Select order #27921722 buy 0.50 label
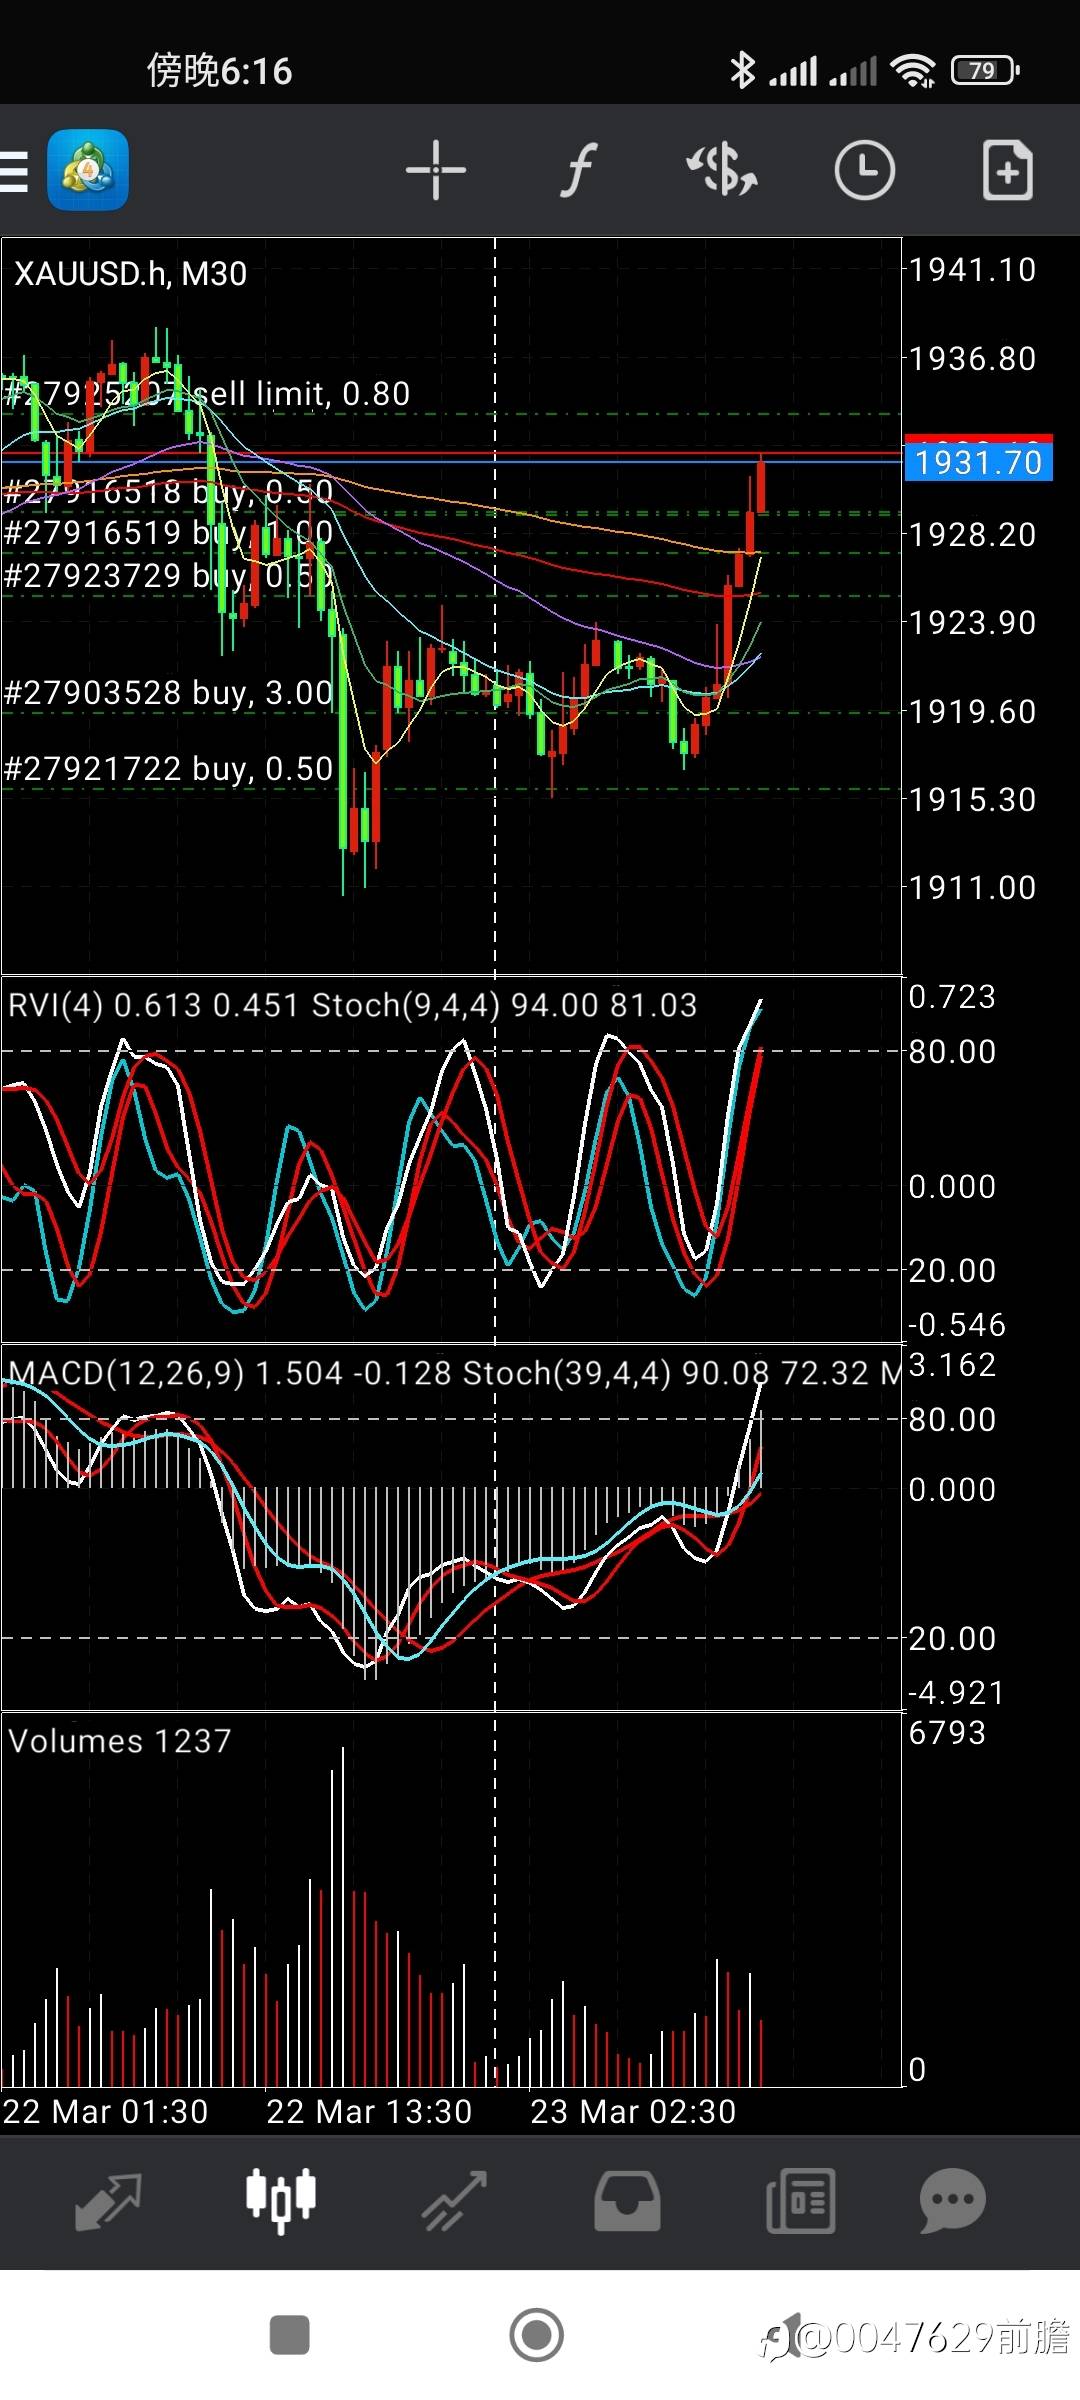 168,768
